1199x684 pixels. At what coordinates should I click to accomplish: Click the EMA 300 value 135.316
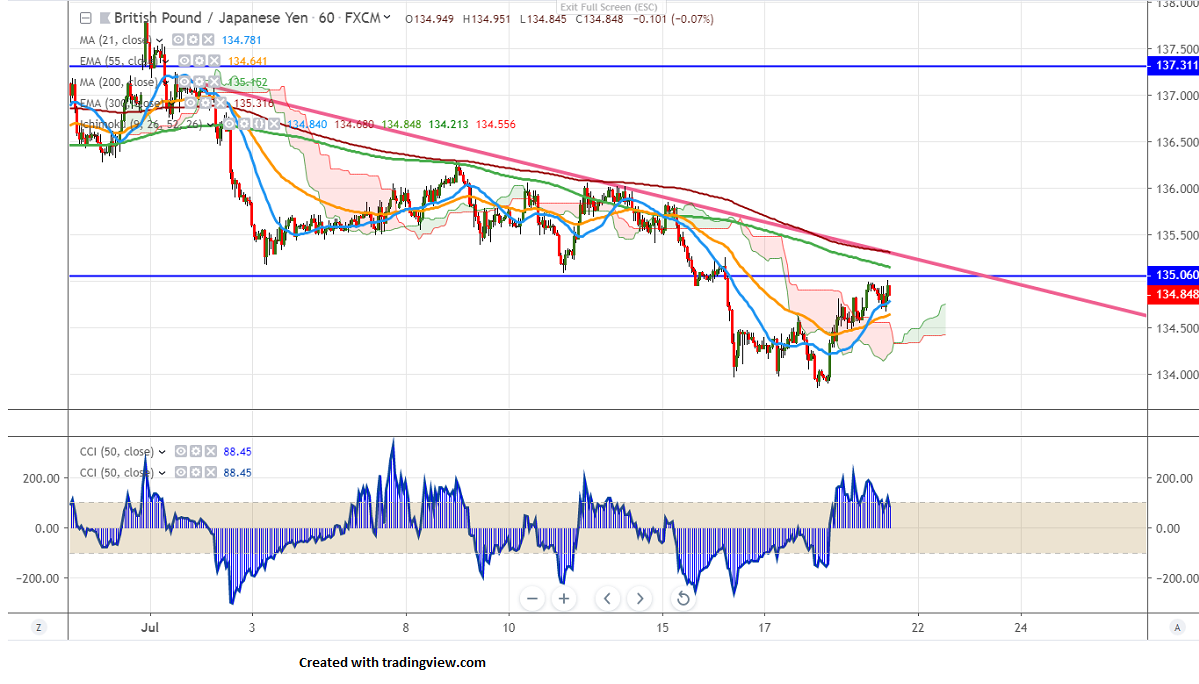click(254, 103)
